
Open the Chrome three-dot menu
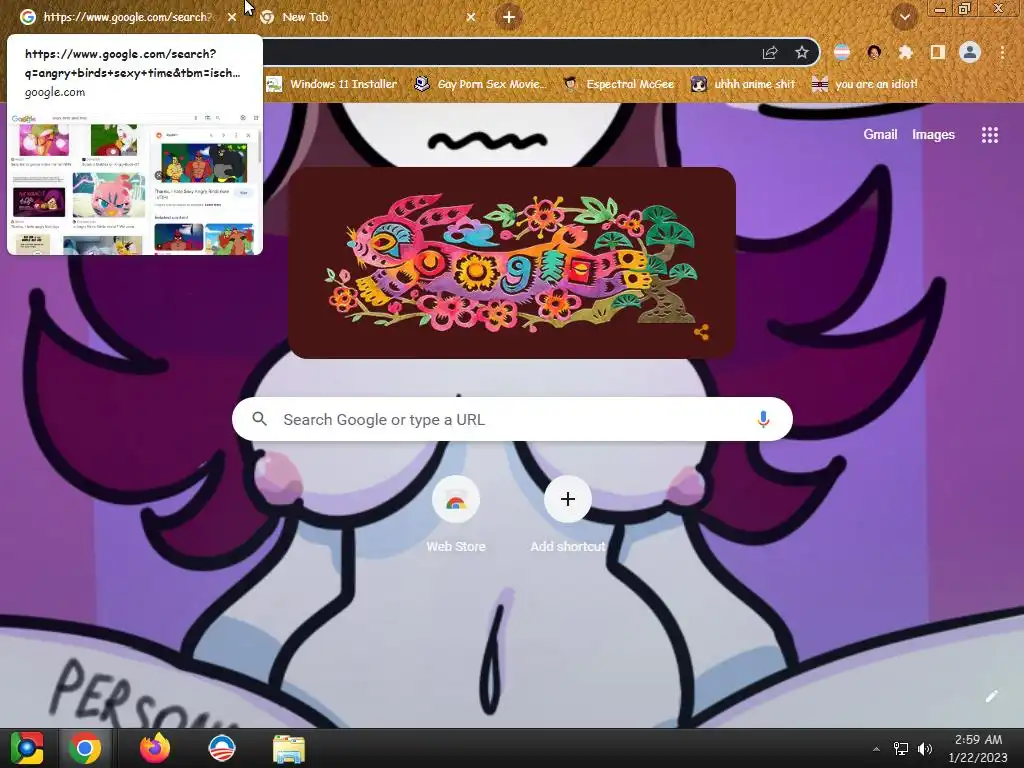coord(1002,52)
